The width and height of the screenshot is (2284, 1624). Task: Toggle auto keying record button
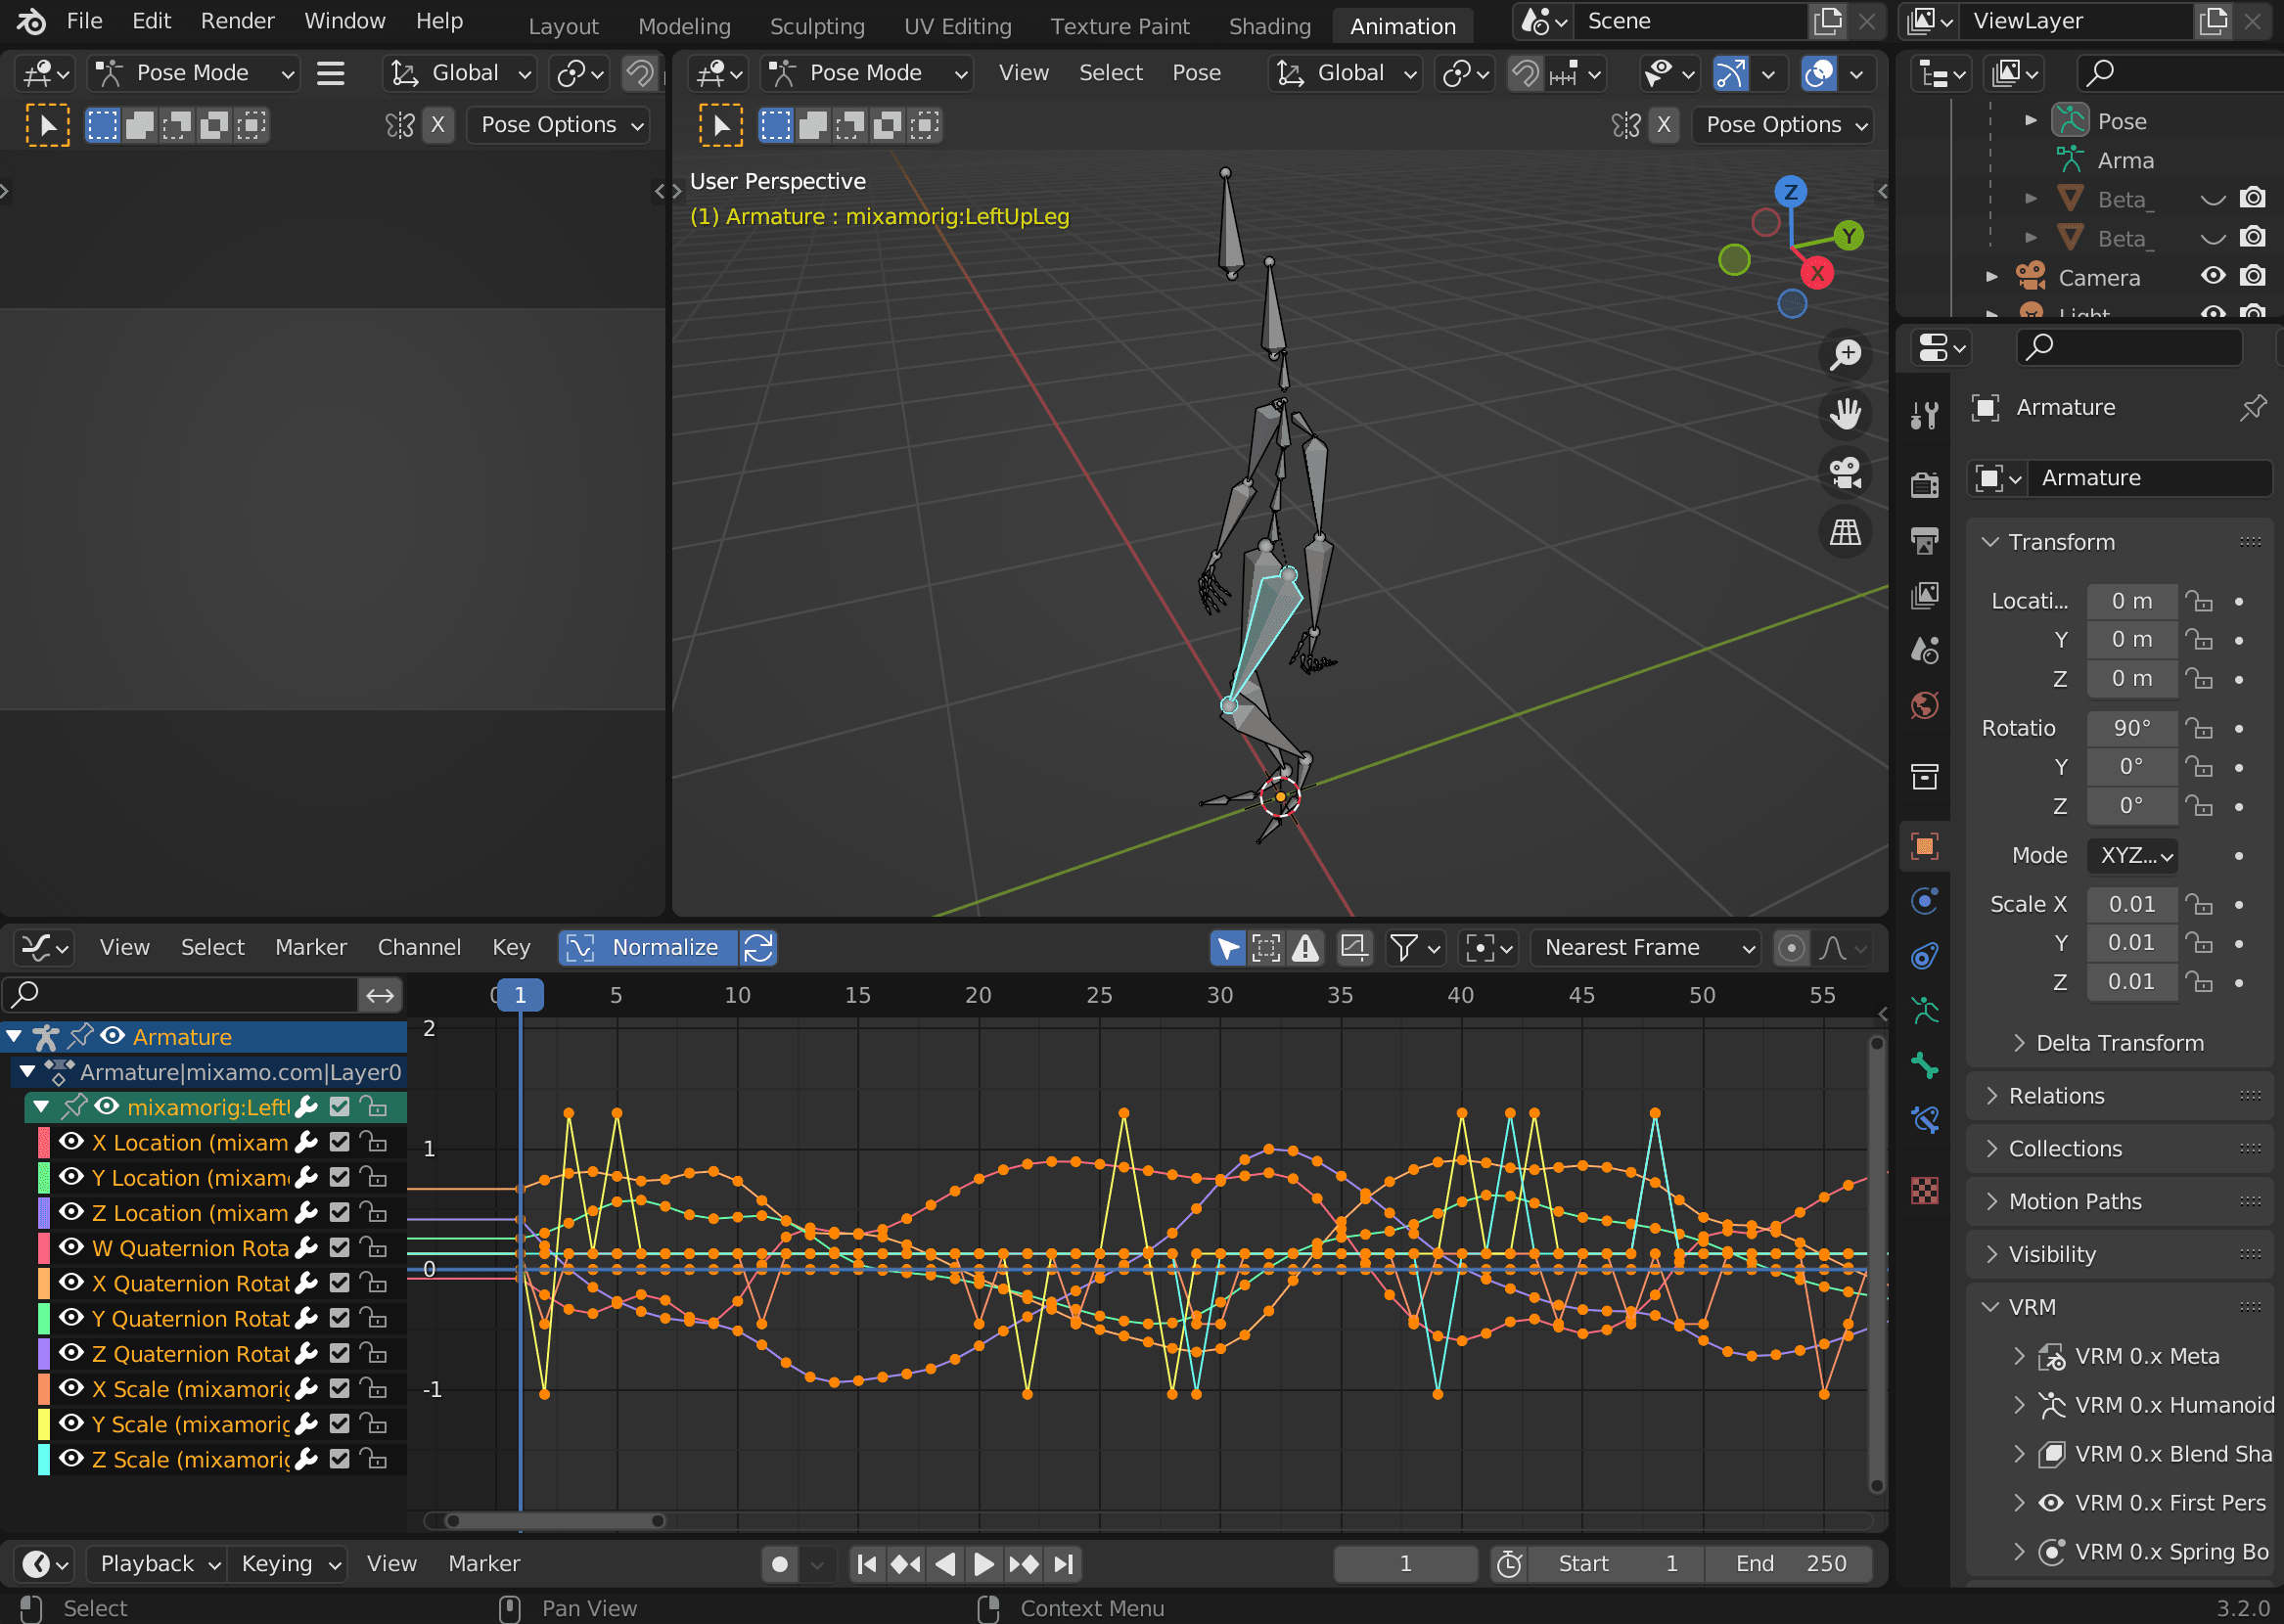point(779,1563)
